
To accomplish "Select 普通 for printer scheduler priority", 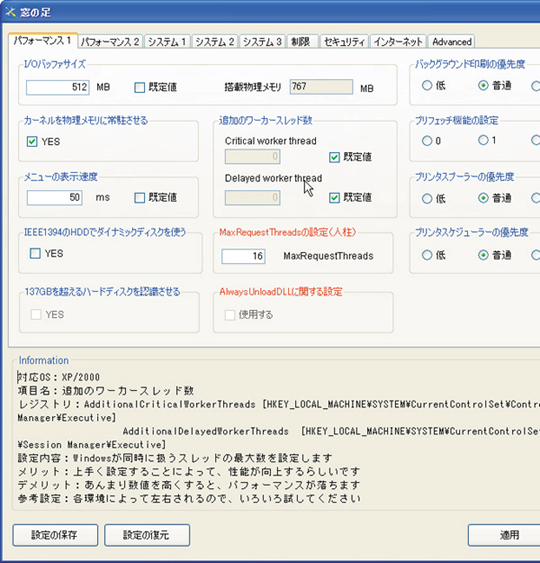I will [483, 255].
